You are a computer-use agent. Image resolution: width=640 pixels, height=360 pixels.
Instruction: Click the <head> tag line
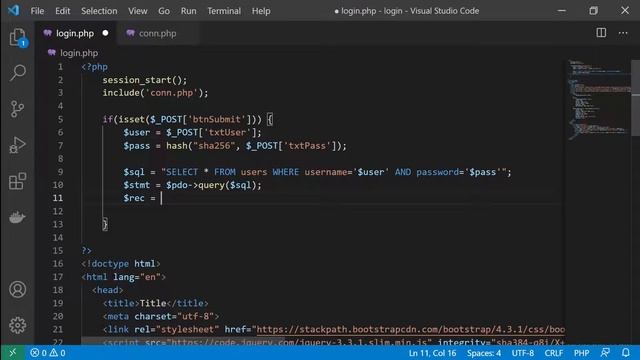[107, 290]
